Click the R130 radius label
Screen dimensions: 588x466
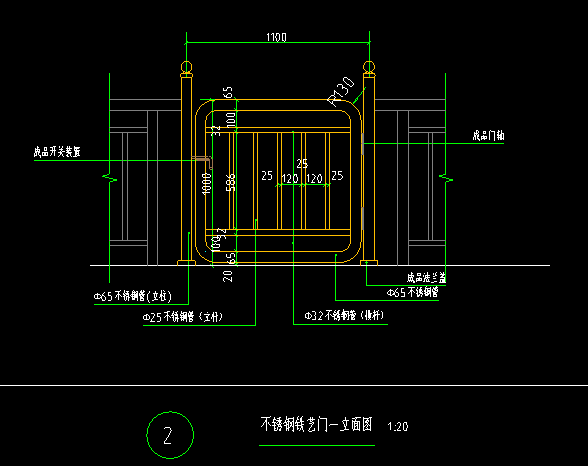pyautogui.click(x=341, y=92)
